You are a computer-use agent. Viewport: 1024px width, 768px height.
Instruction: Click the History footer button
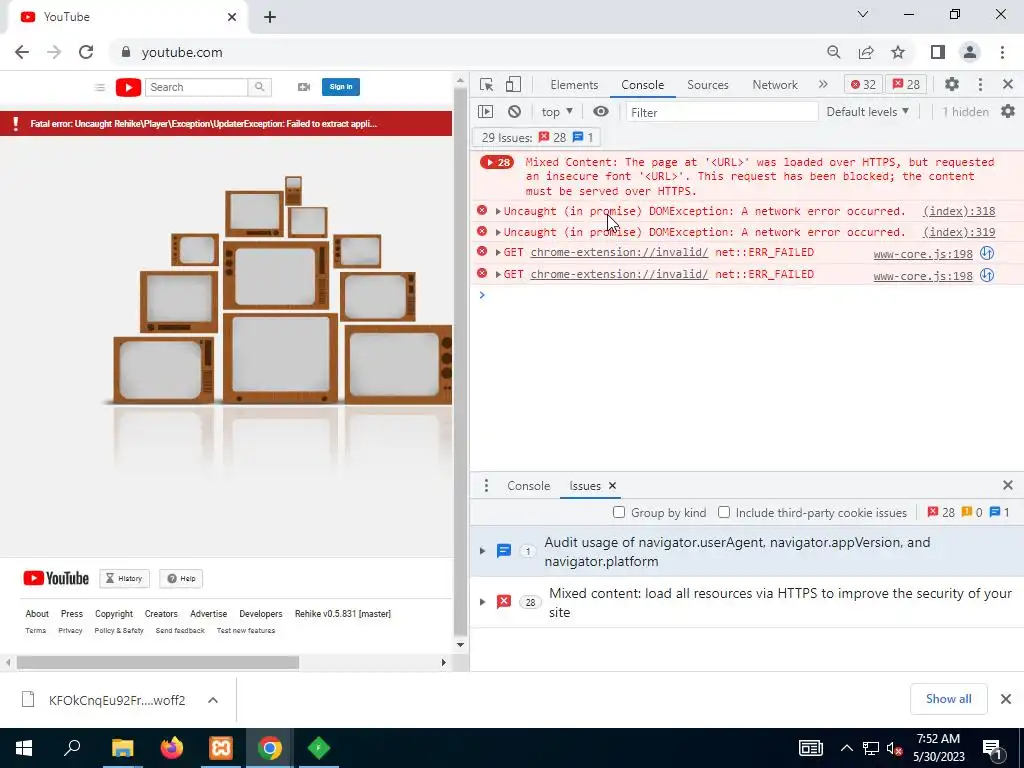[125, 578]
